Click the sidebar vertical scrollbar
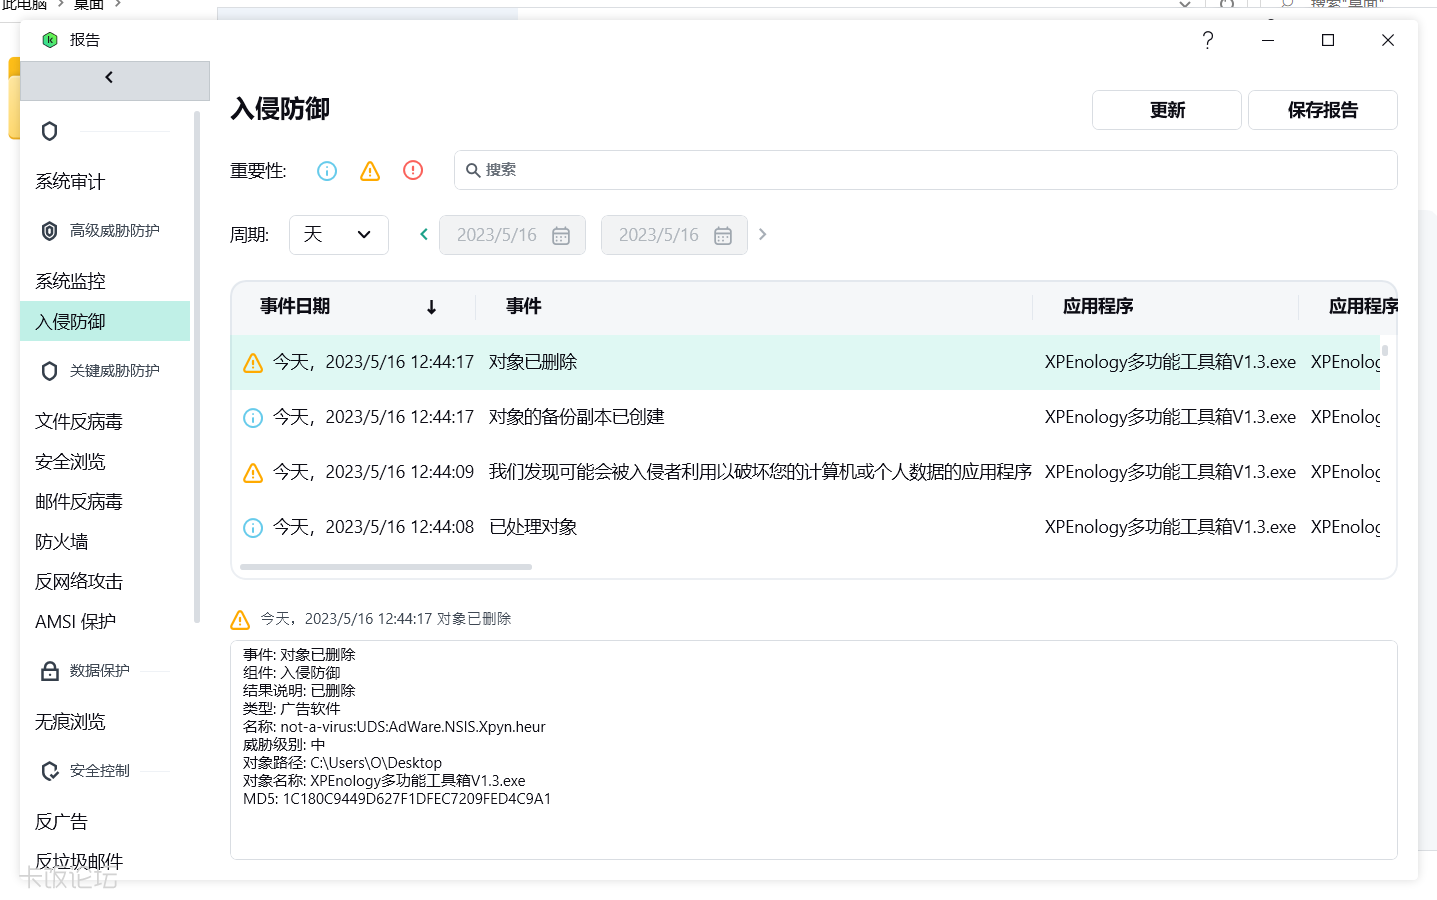The image size is (1437, 900). [x=197, y=365]
